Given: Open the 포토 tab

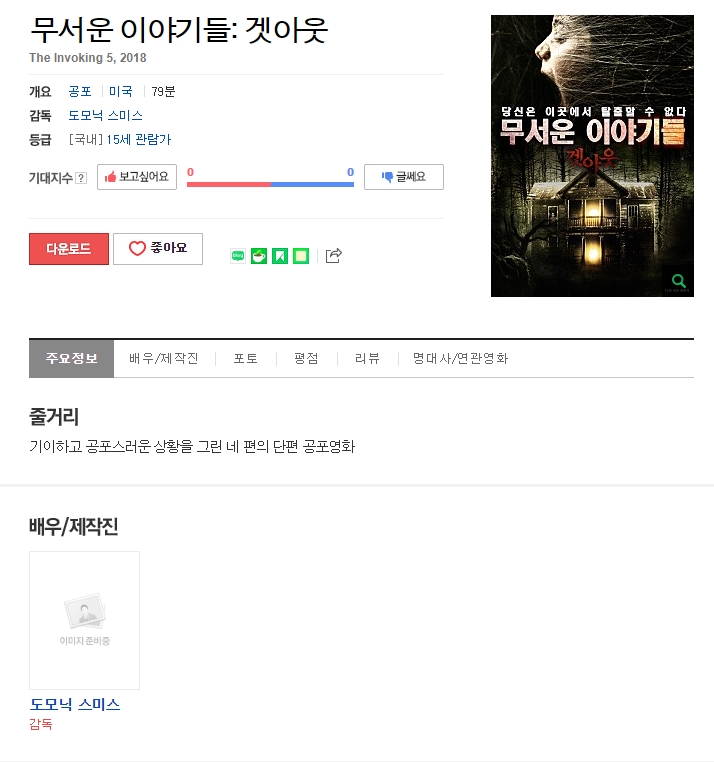Looking at the screenshot, I should [x=245, y=359].
